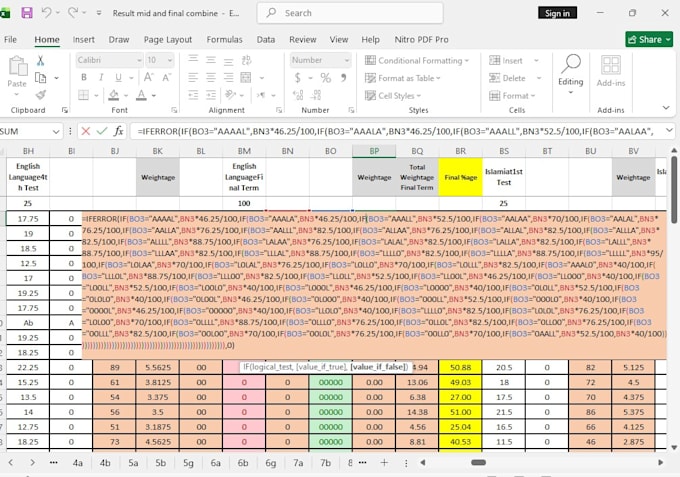Toggle Underline formatting

118,78
